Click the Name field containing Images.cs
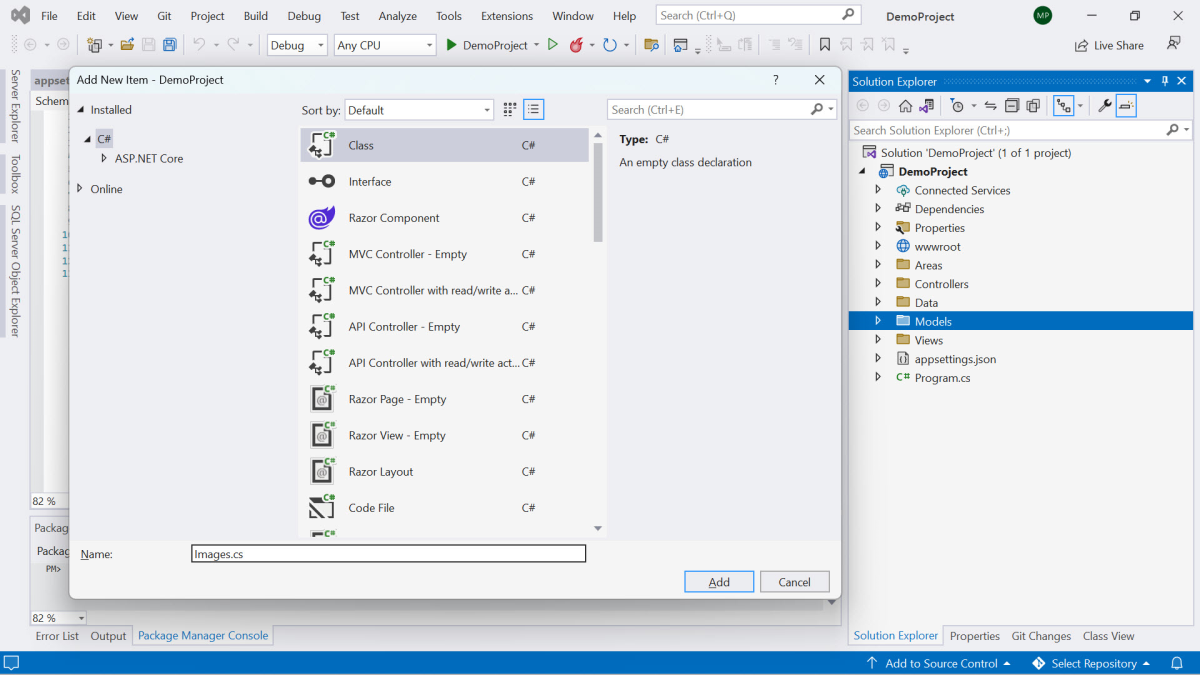The width and height of the screenshot is (1200, 675). 388,554
